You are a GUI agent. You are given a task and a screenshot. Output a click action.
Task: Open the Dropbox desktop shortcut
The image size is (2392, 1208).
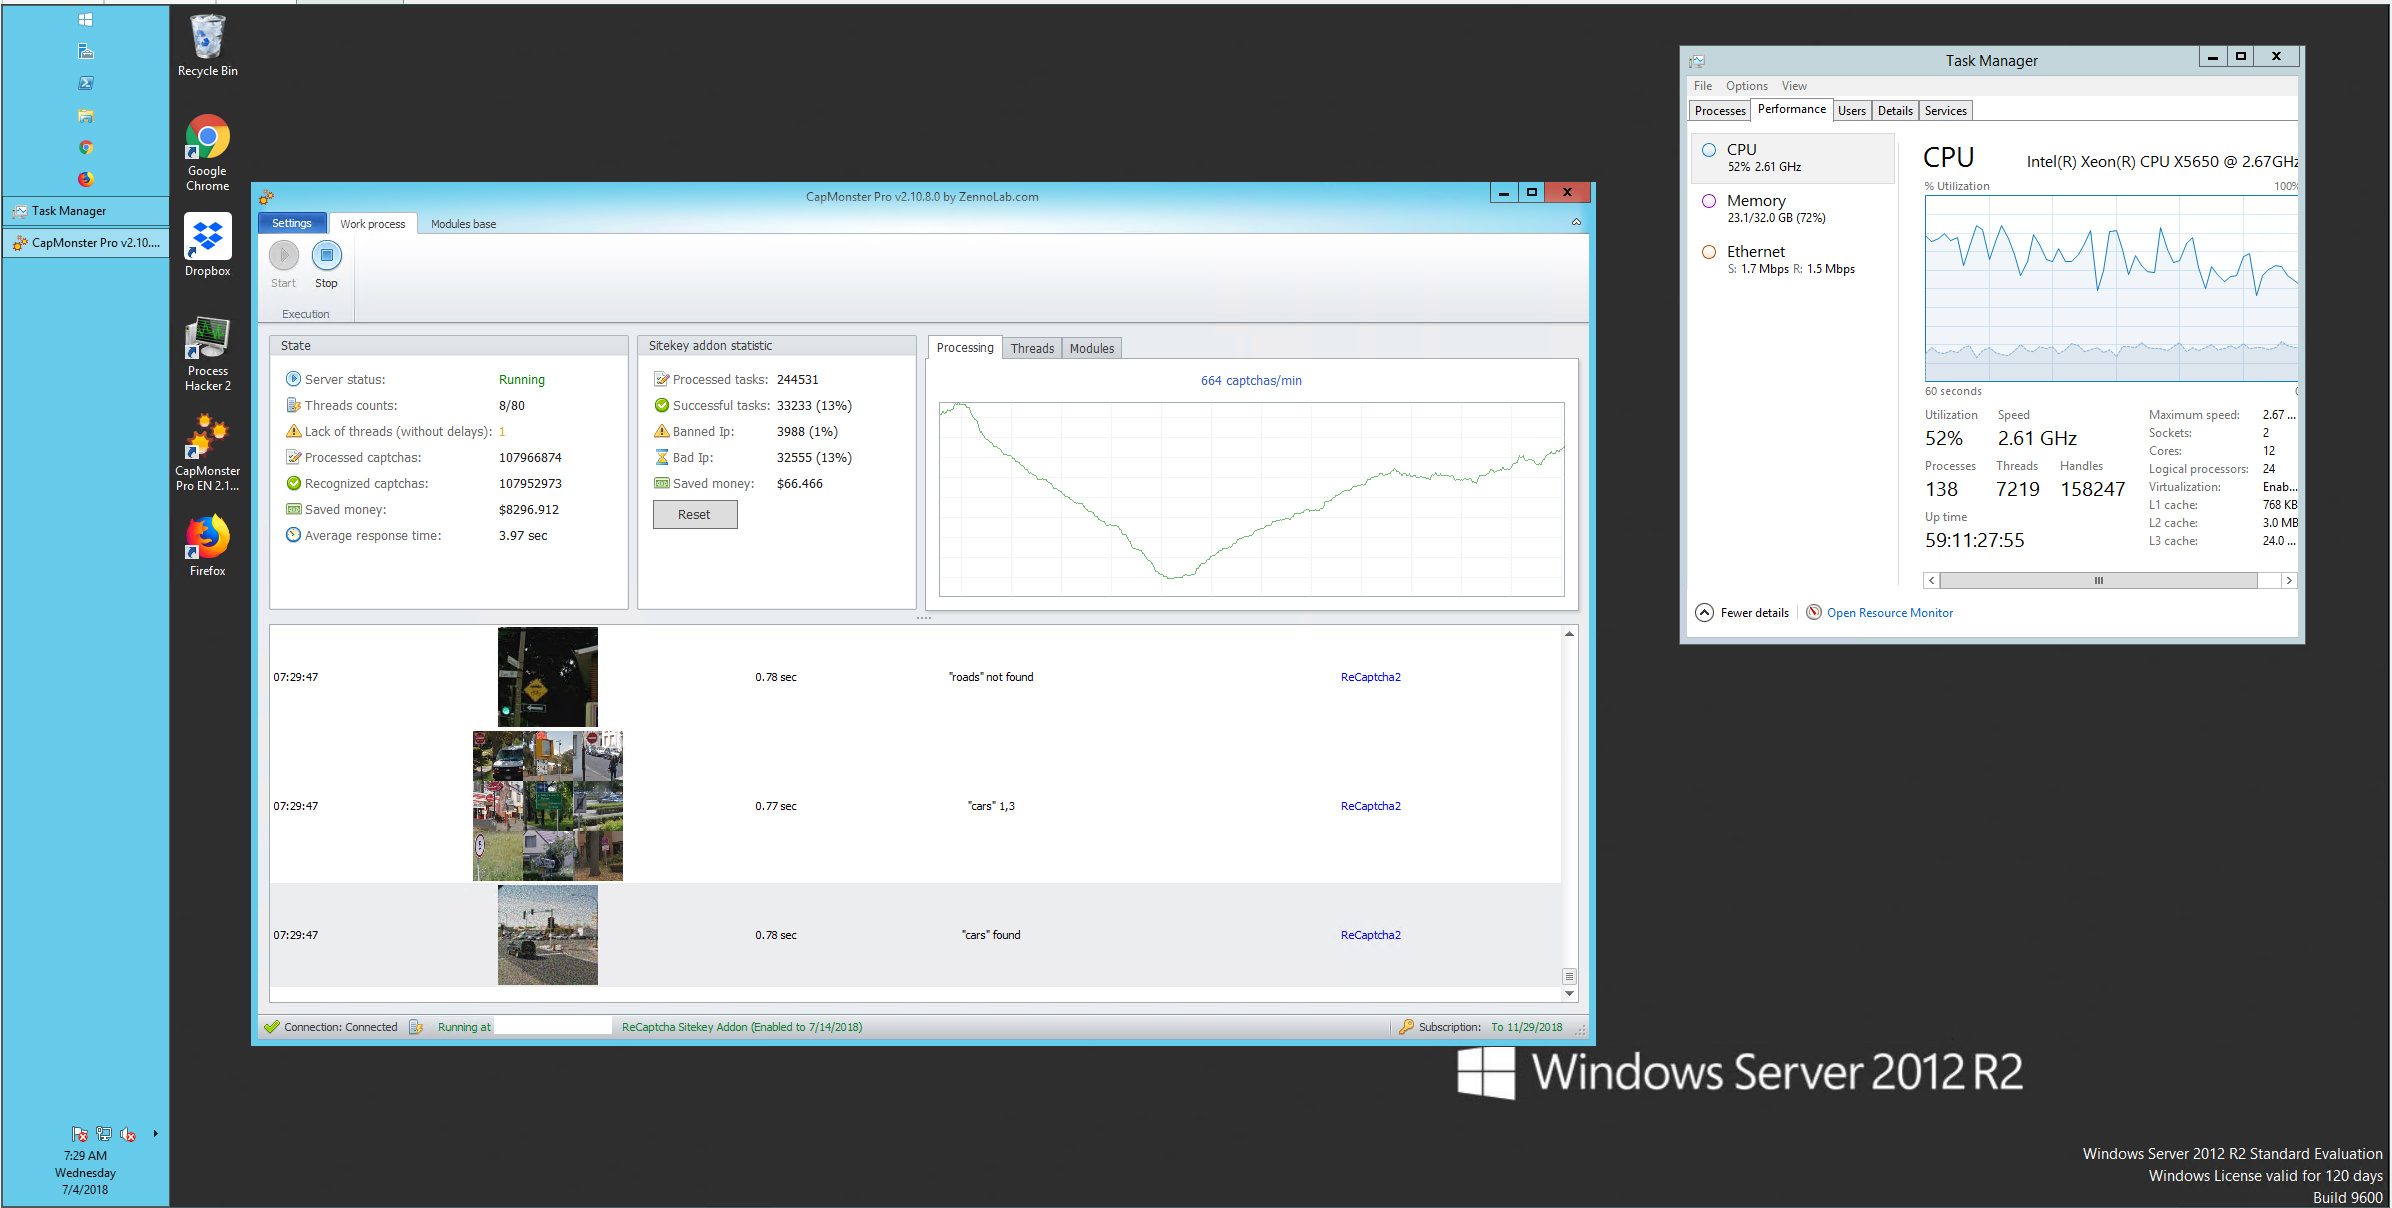click(x=207, y=245)
